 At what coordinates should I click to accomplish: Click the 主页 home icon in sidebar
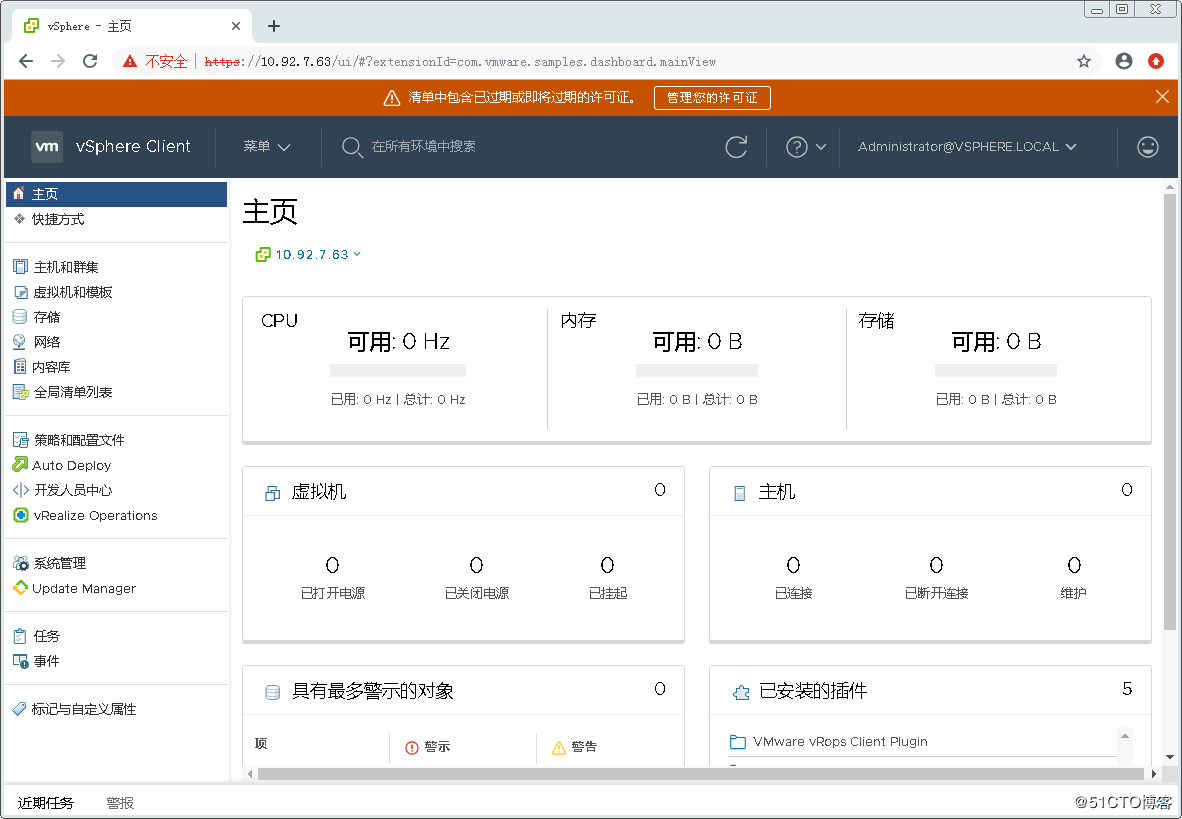19,194
